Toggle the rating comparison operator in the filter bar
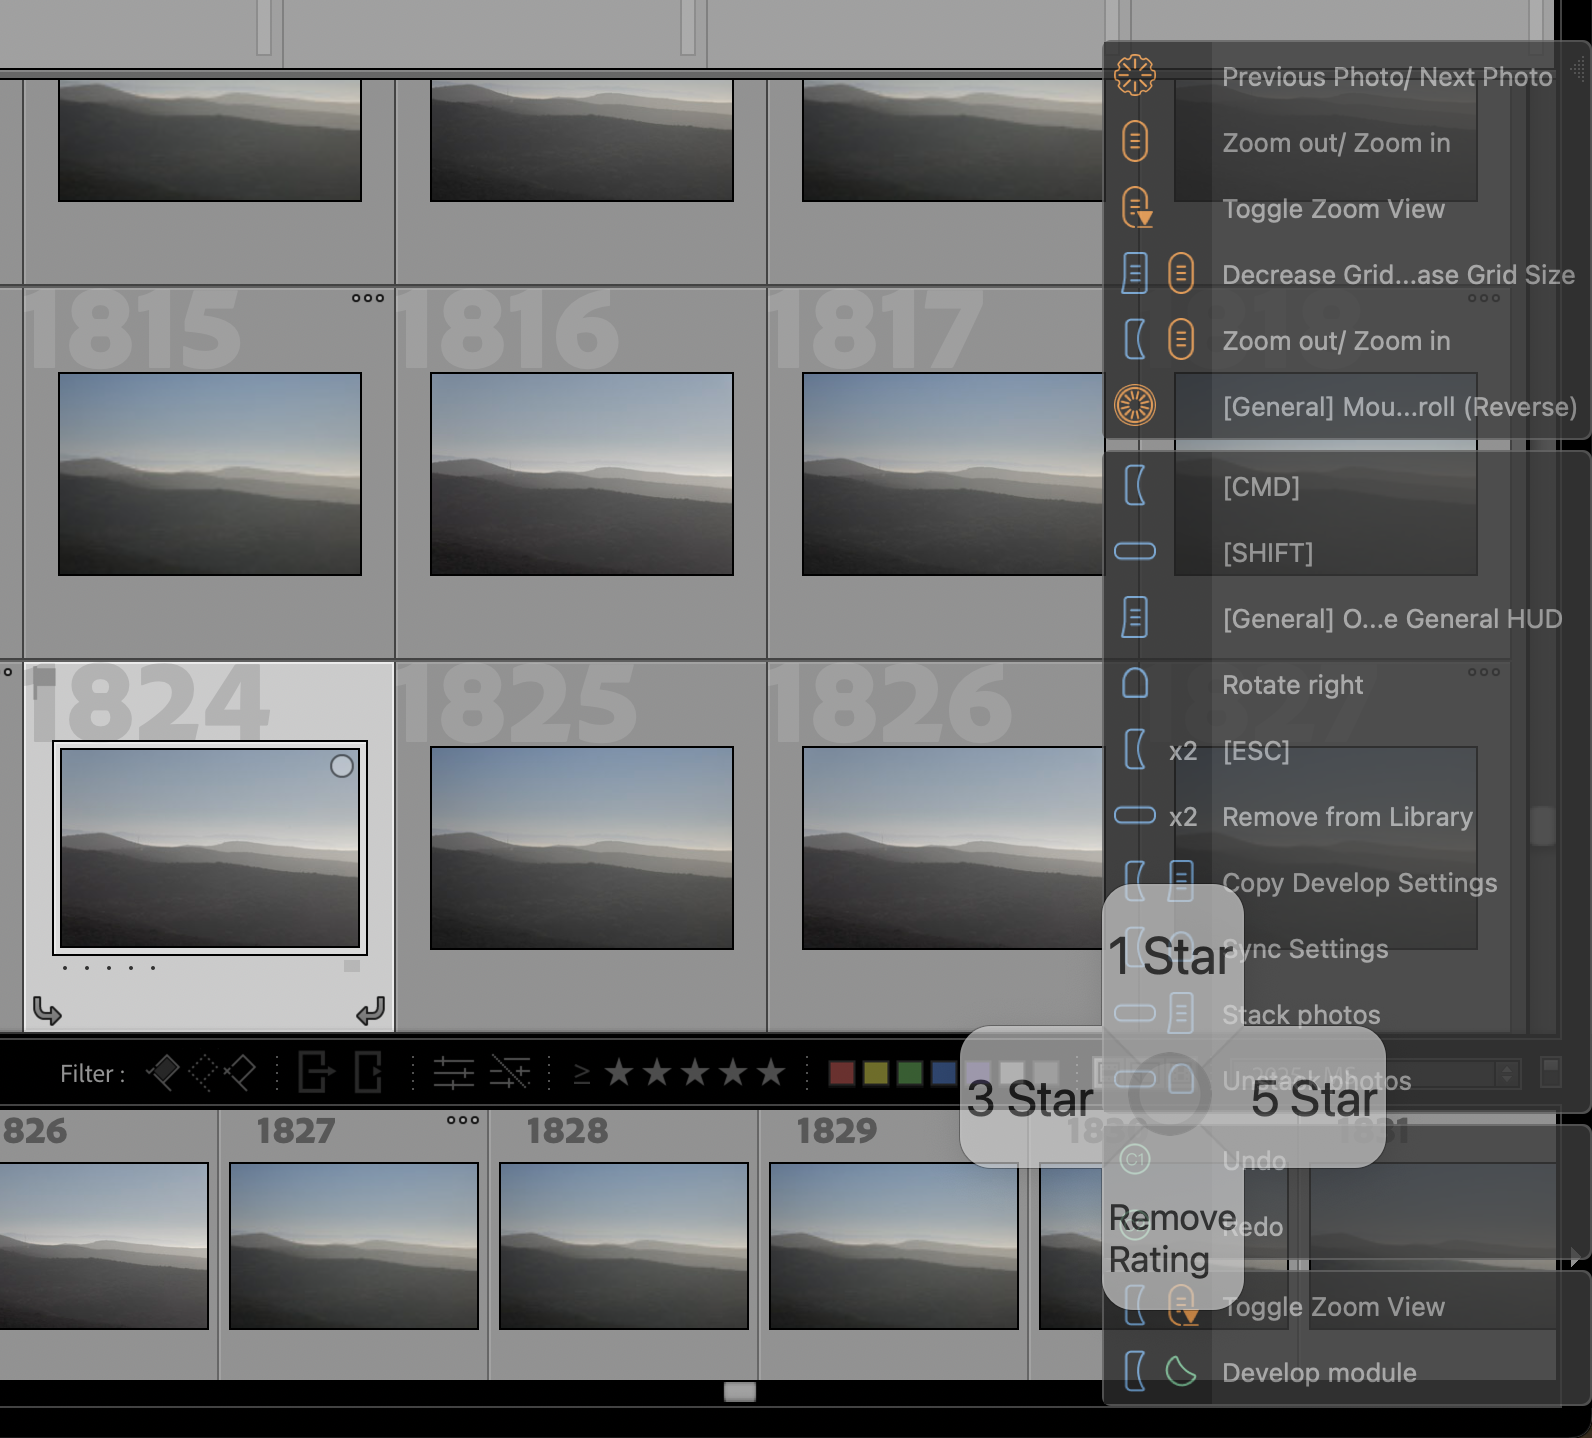This screenshot has width=1592, height=1438. tap(581, 1074)
